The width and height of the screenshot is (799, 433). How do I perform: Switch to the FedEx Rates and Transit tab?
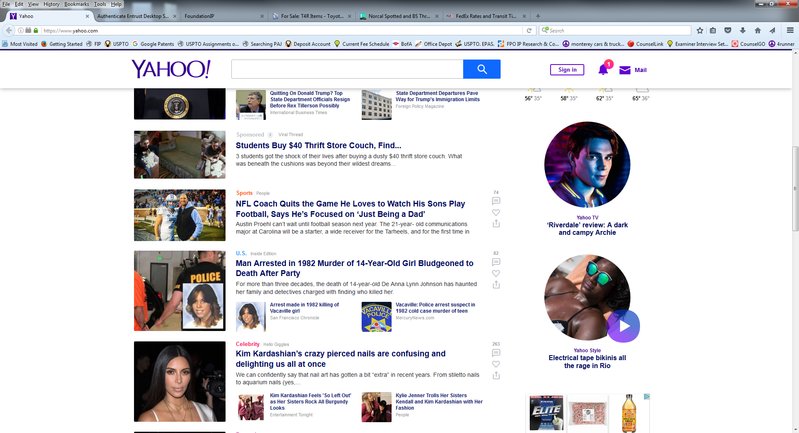click(x=485, y=16)
